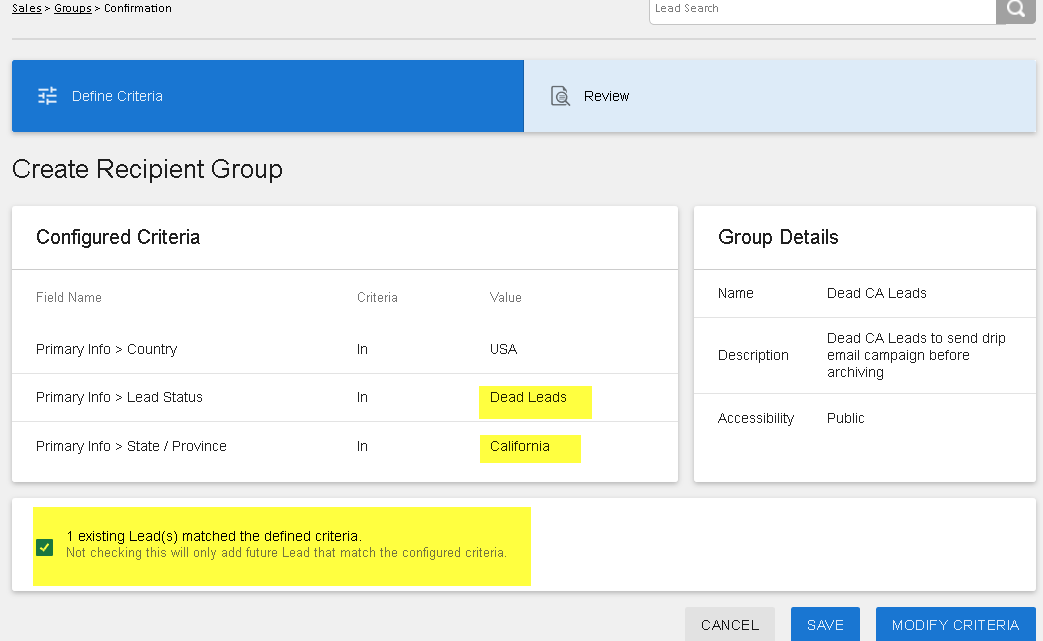Click the Accessibility value Public
The height and width of the screenshot is (641, 1043).
(x=845, y=418)
